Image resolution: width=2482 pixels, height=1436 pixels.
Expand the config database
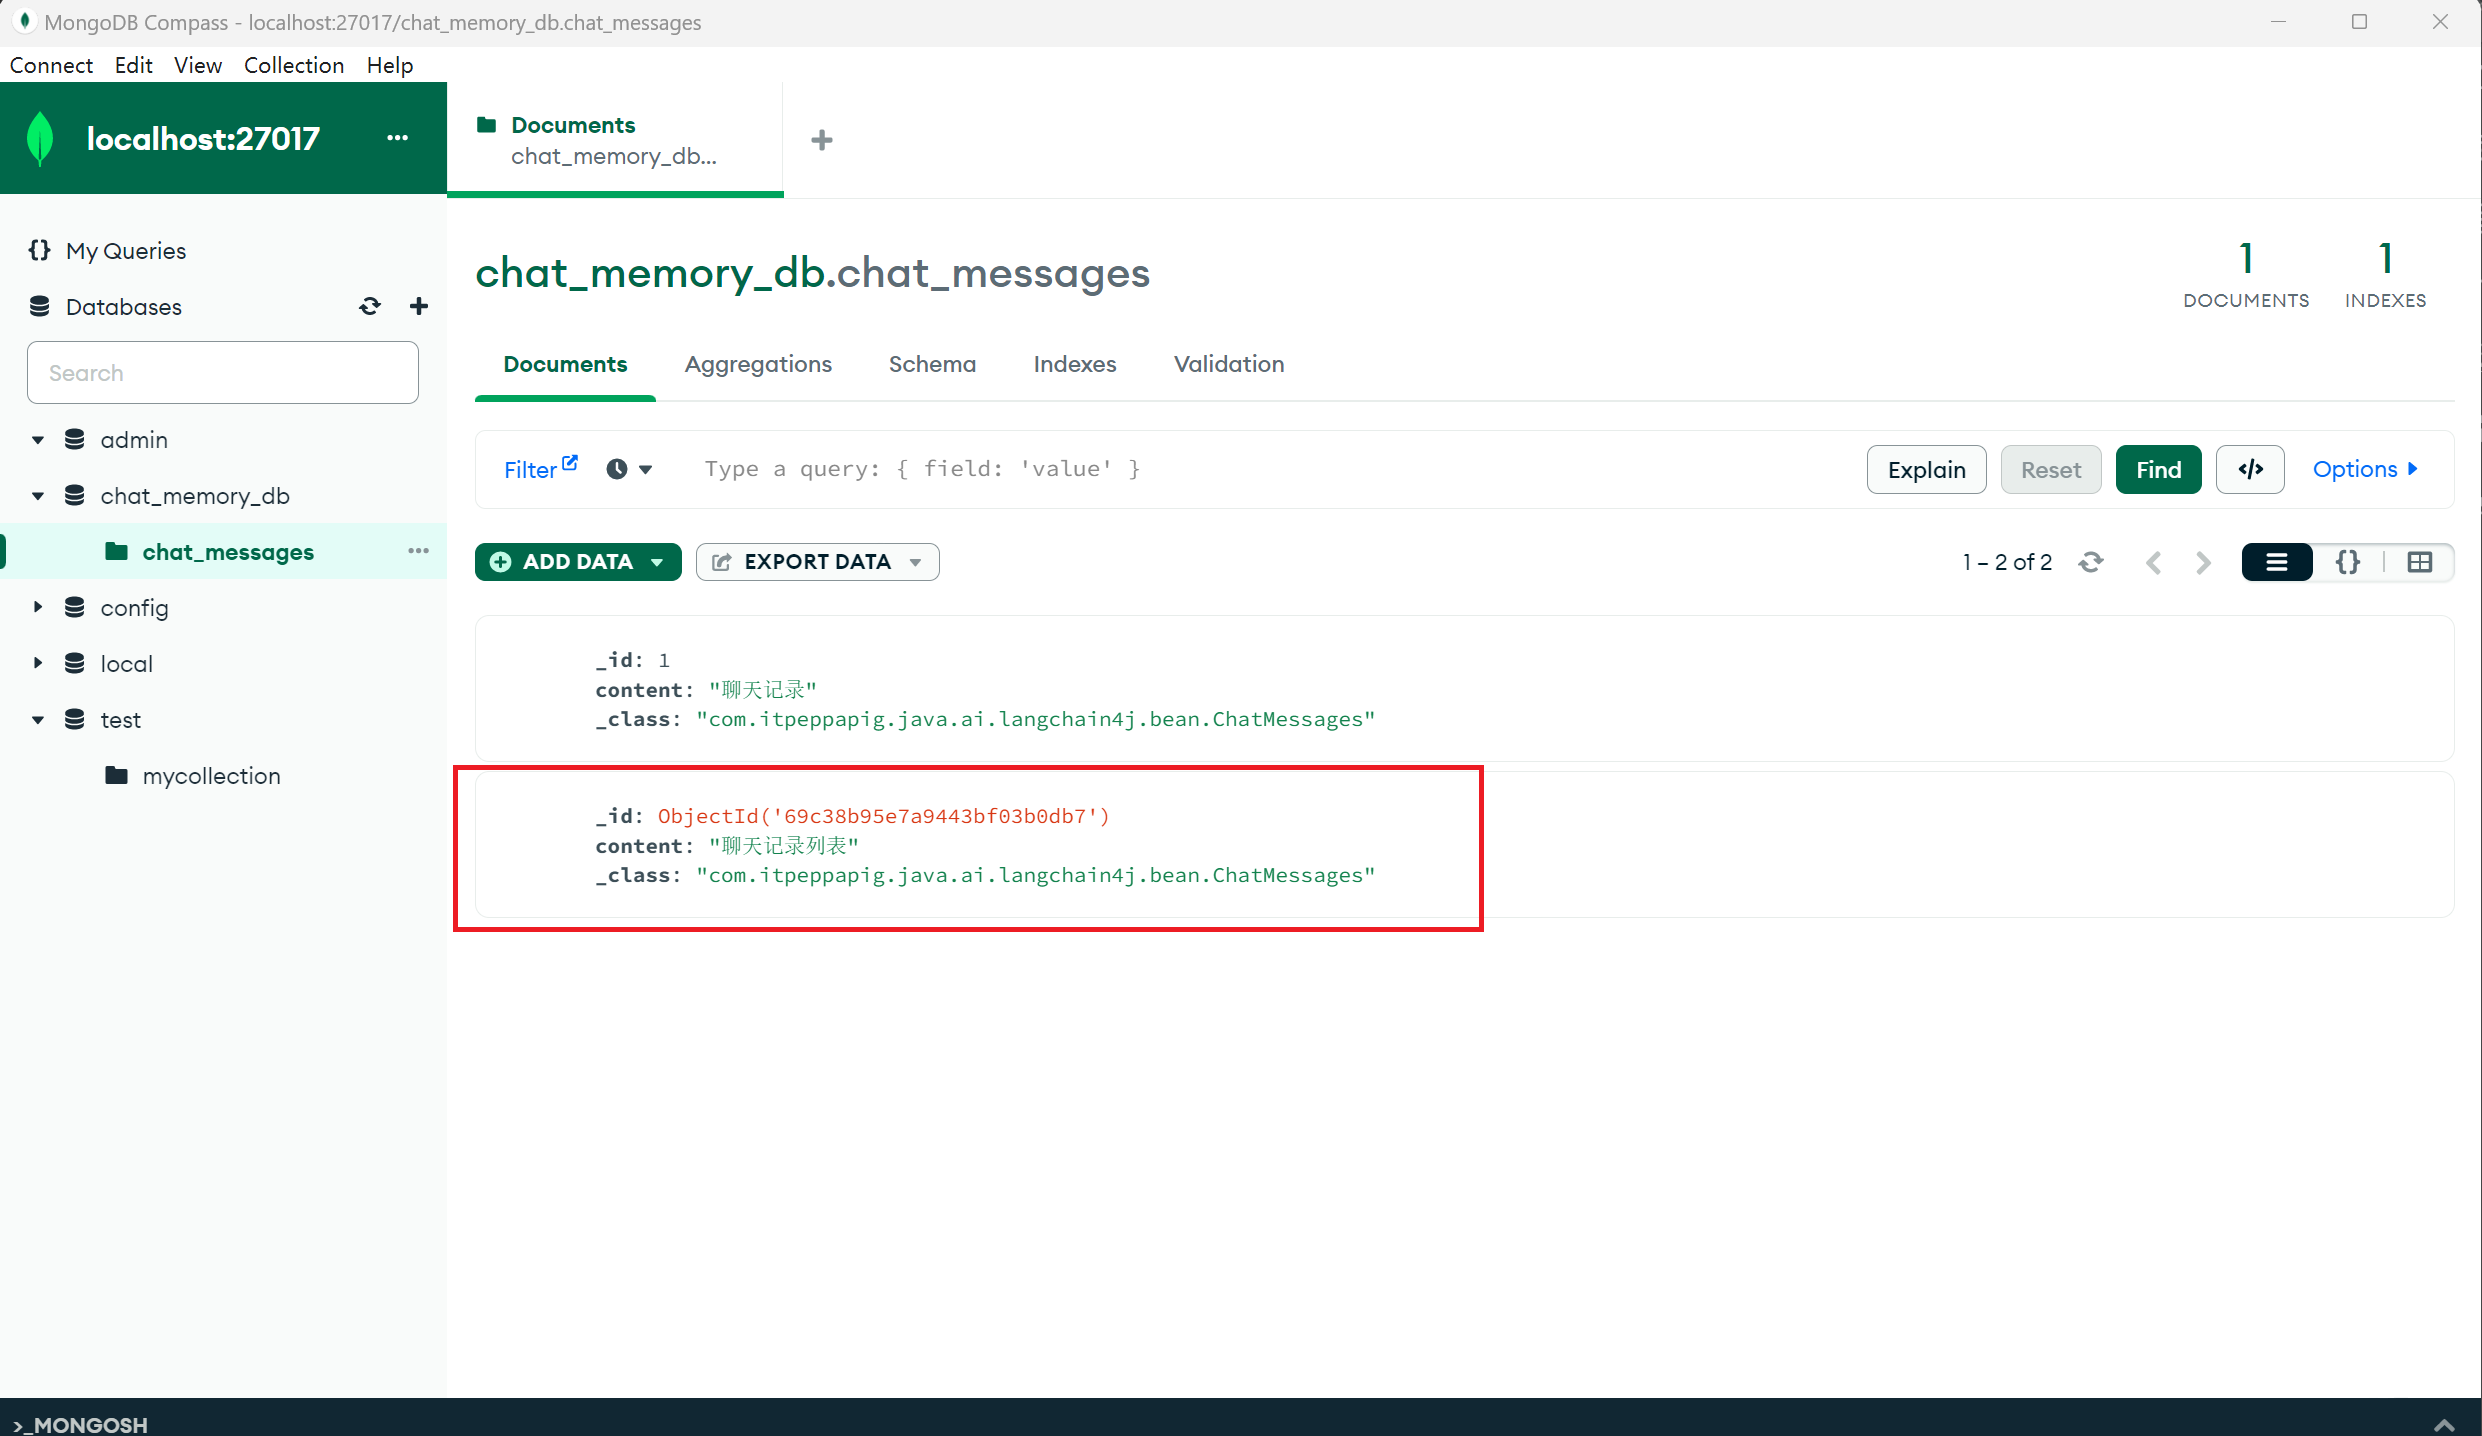(38, 607)
